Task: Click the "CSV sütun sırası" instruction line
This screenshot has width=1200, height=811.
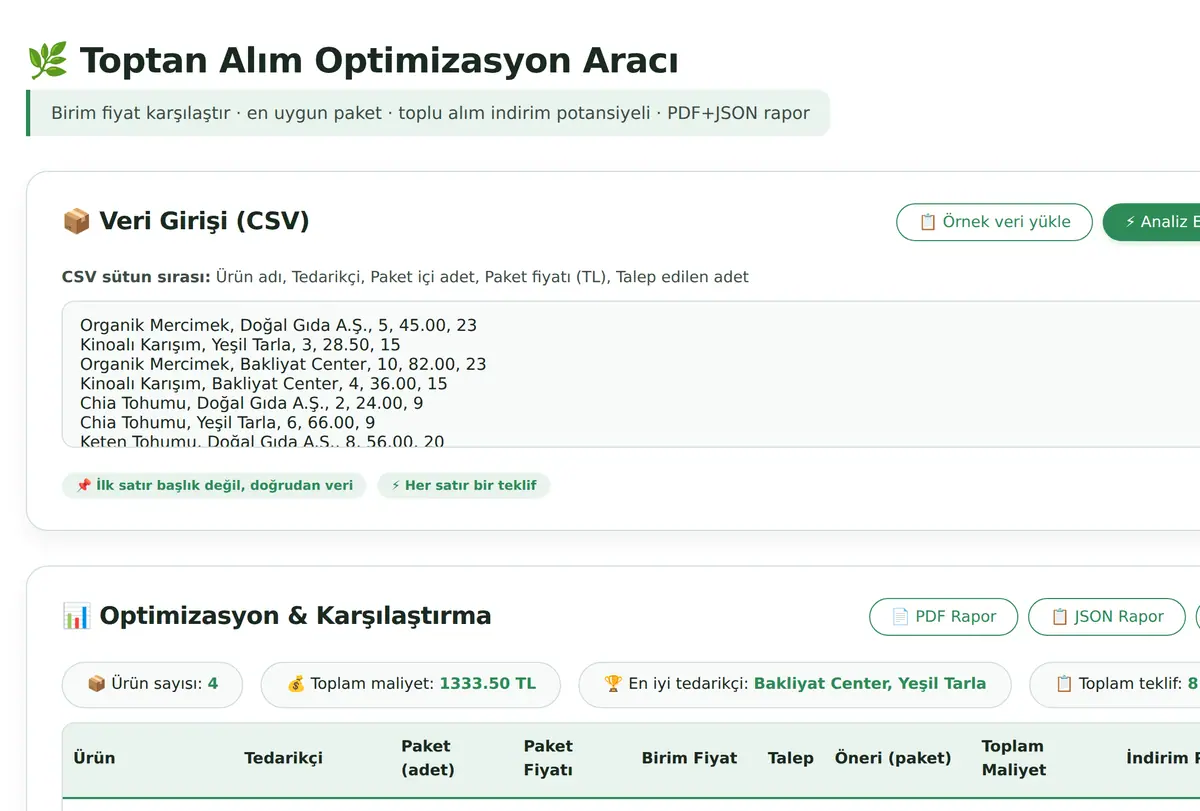Action: [x=405, y=277]
